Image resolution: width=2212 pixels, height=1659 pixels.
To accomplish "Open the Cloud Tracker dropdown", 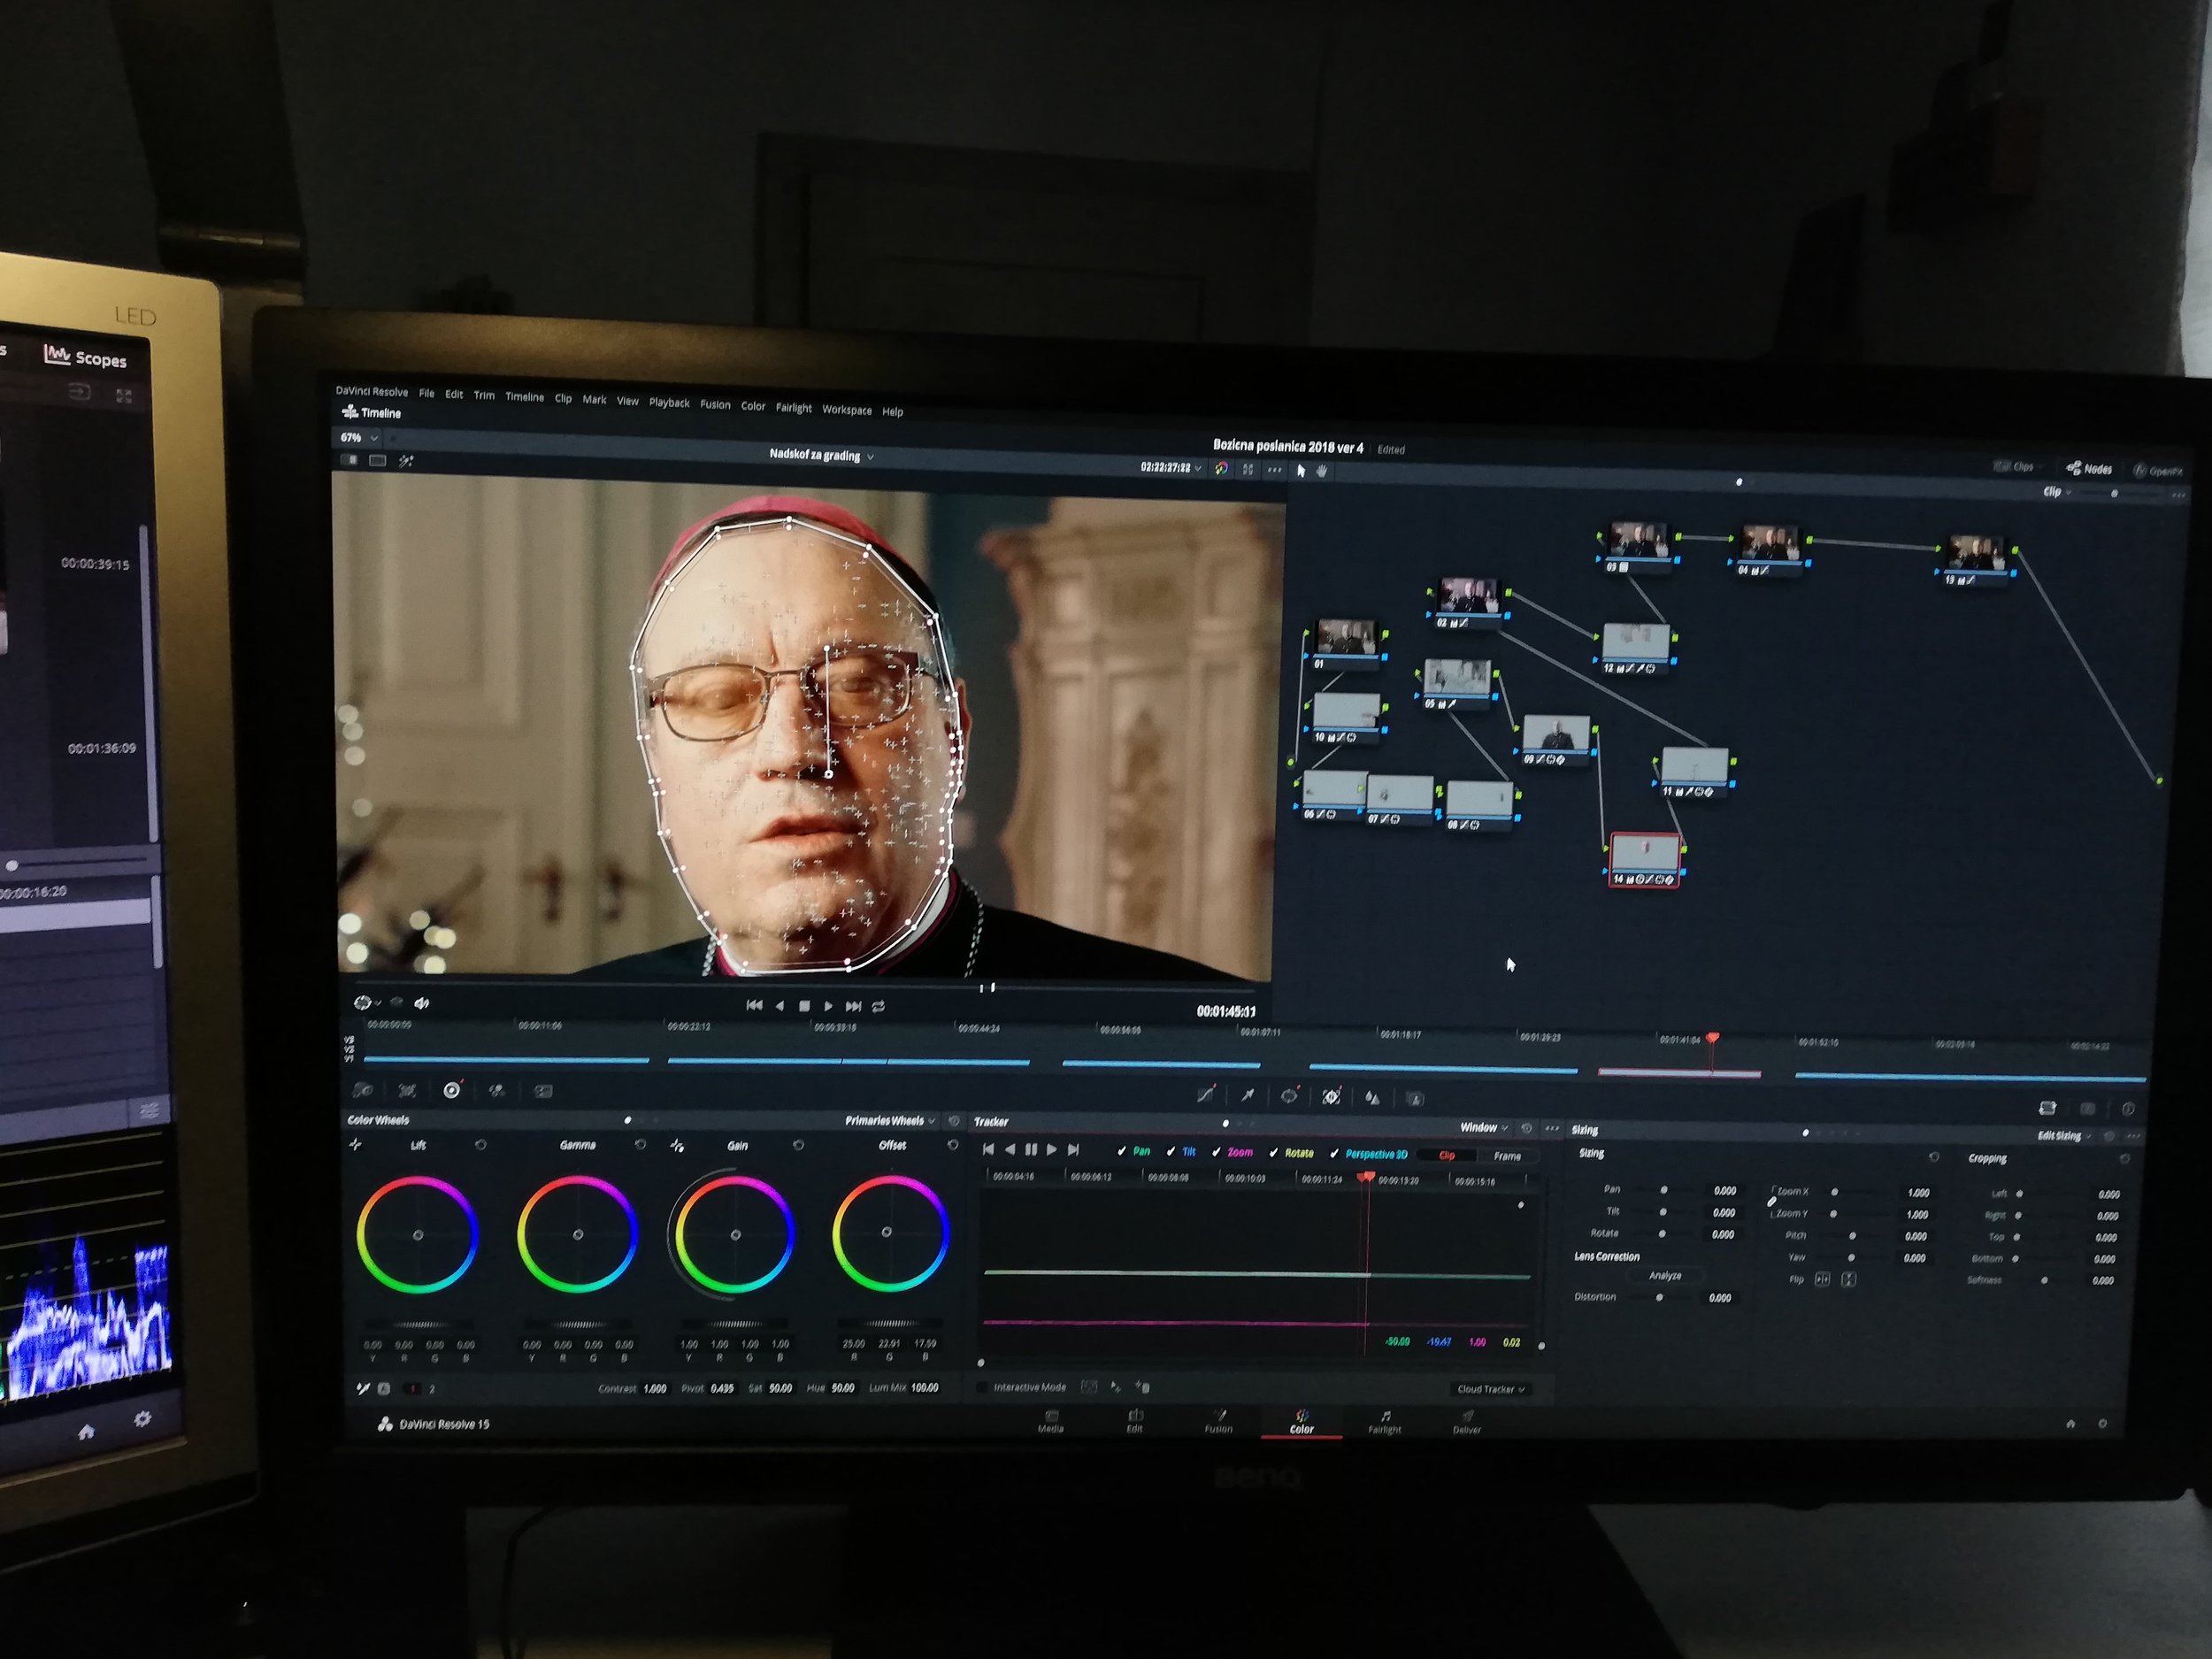I will click(1491, 1389).
